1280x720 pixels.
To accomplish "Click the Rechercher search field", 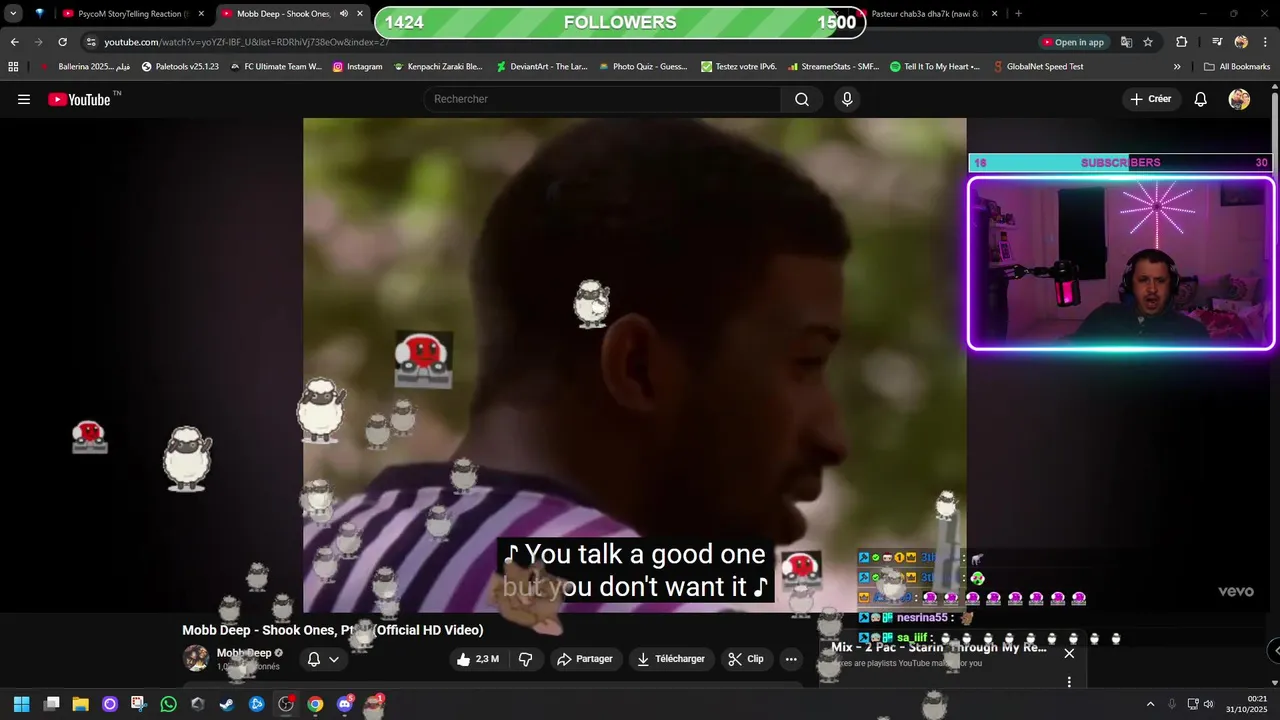I will click(x=602, y=99).
